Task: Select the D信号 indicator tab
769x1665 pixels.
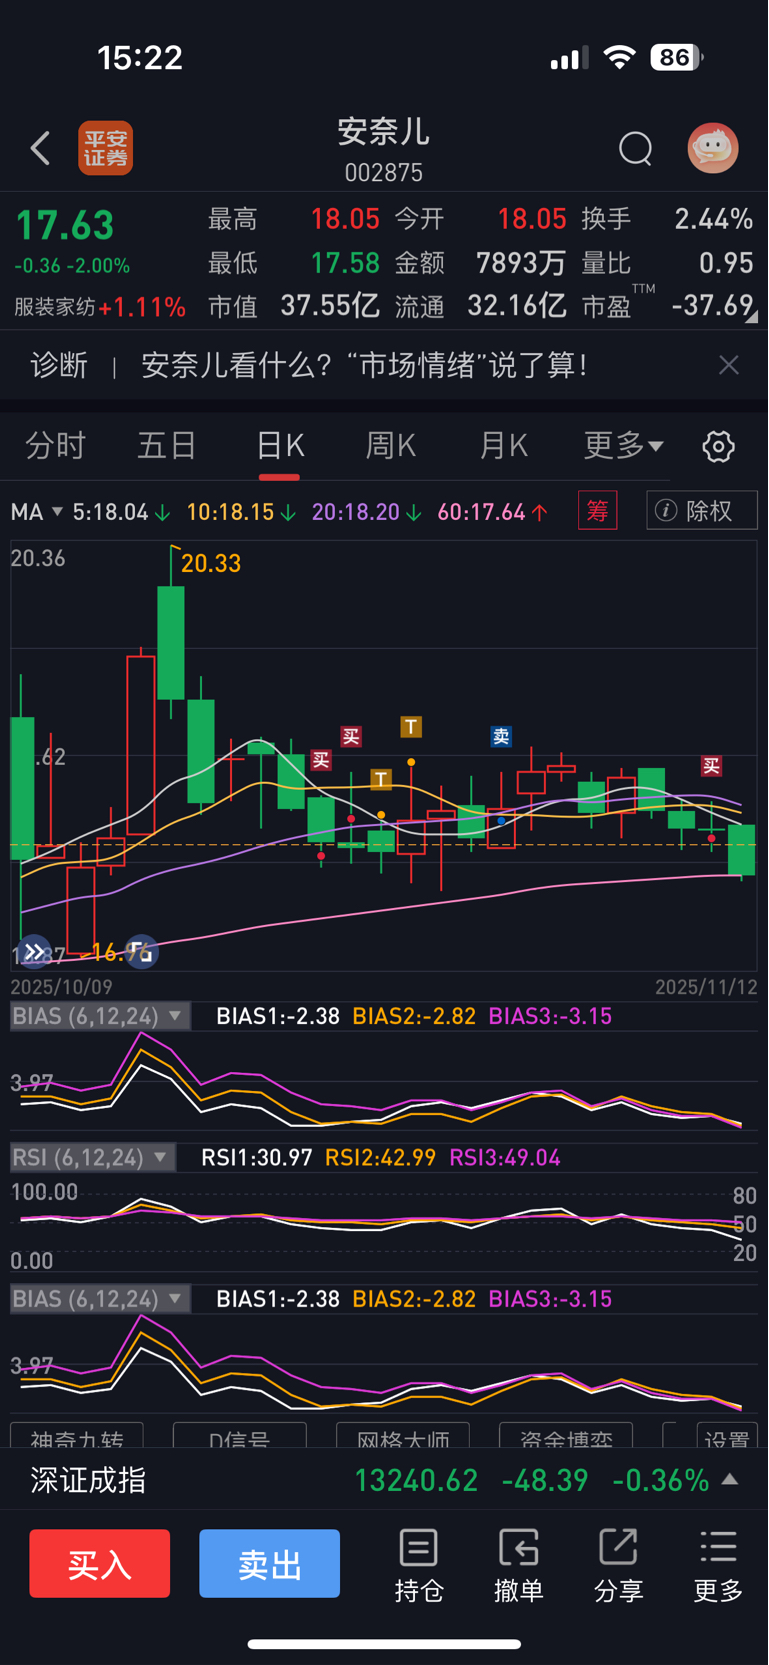Action: tap(239, 1436)
